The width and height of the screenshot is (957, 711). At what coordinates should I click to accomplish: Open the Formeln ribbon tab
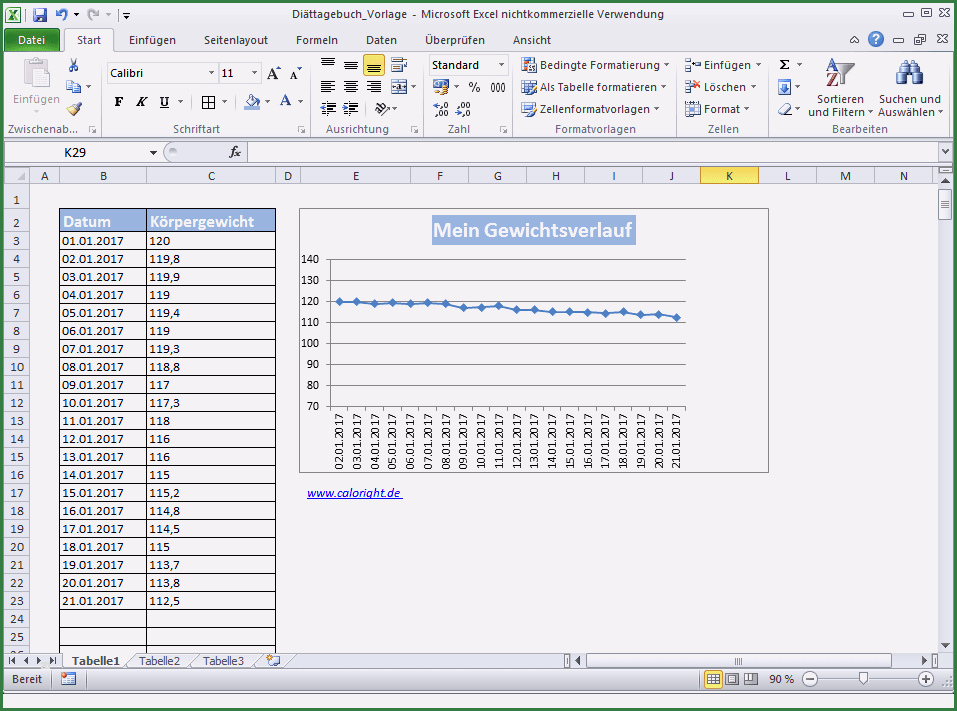[x=316, y=40]
